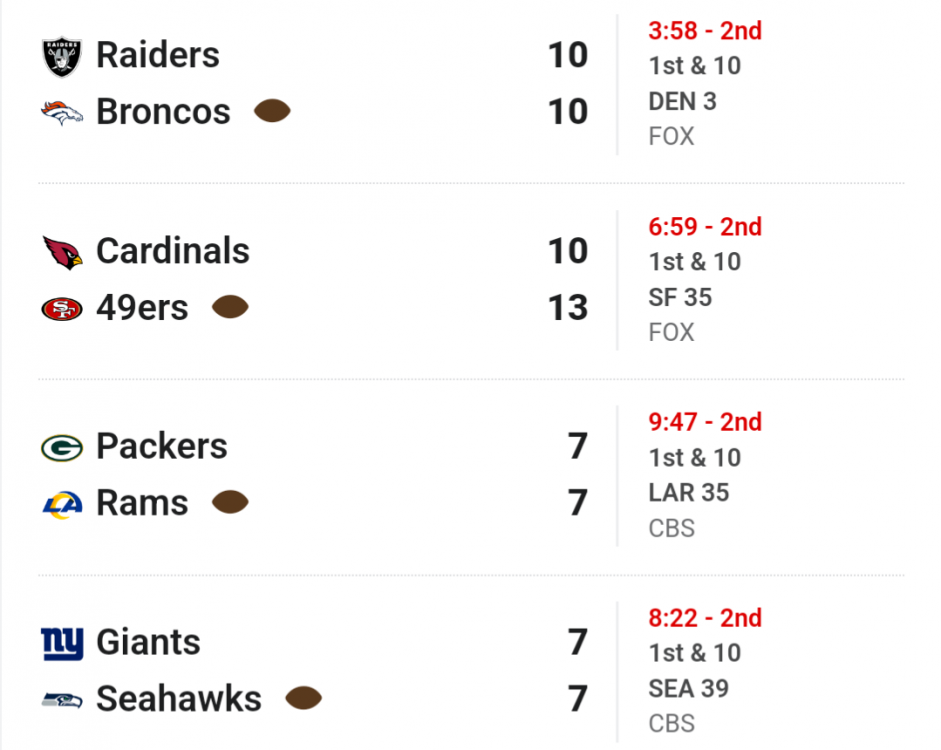
Task: Open the Raiders team name link
Action: [x=157, y=55]
